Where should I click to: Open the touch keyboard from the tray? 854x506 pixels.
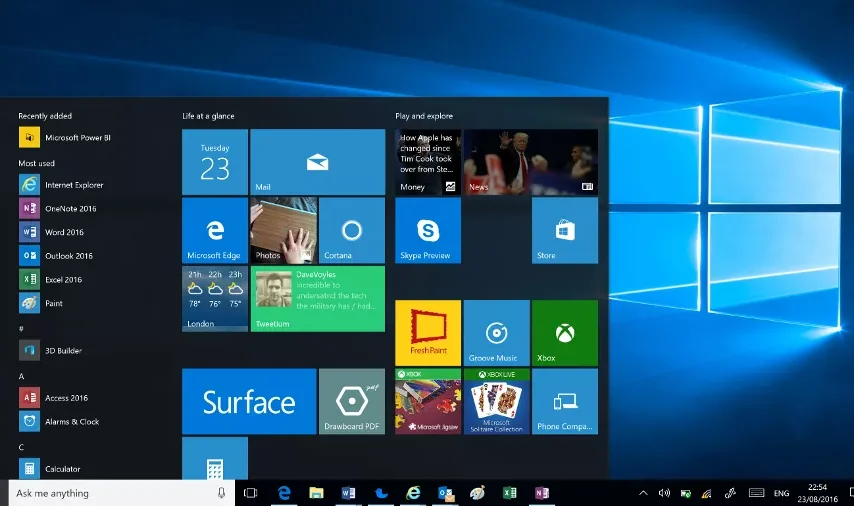pos(757,493)
